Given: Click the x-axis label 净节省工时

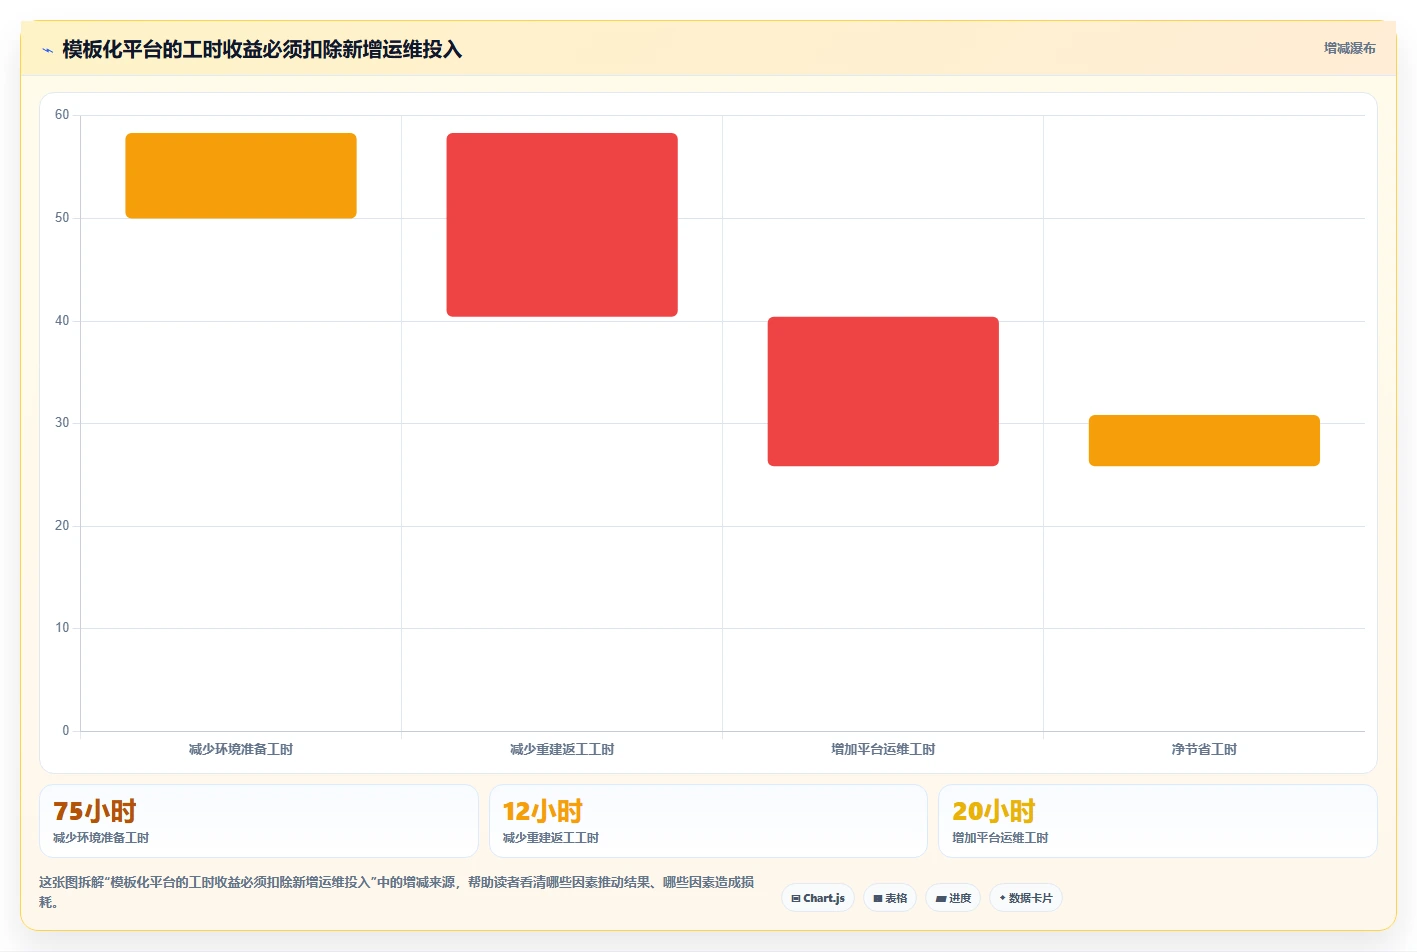Looking at the screenshot, I should [1204, 749].
